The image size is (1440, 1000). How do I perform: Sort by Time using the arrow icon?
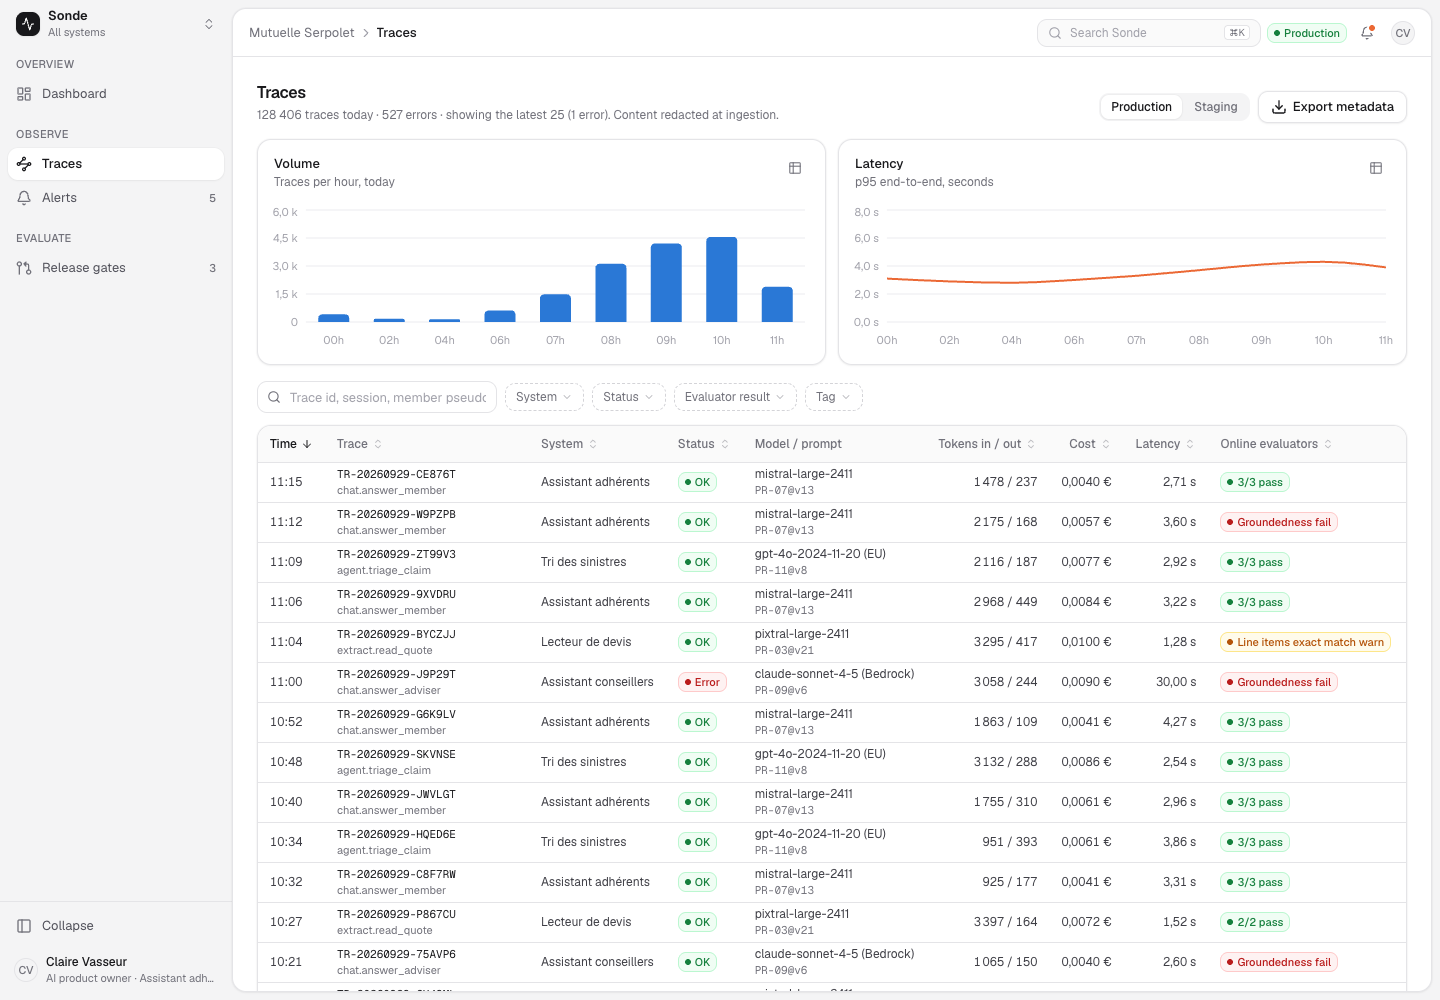click(x=307, y=444)
